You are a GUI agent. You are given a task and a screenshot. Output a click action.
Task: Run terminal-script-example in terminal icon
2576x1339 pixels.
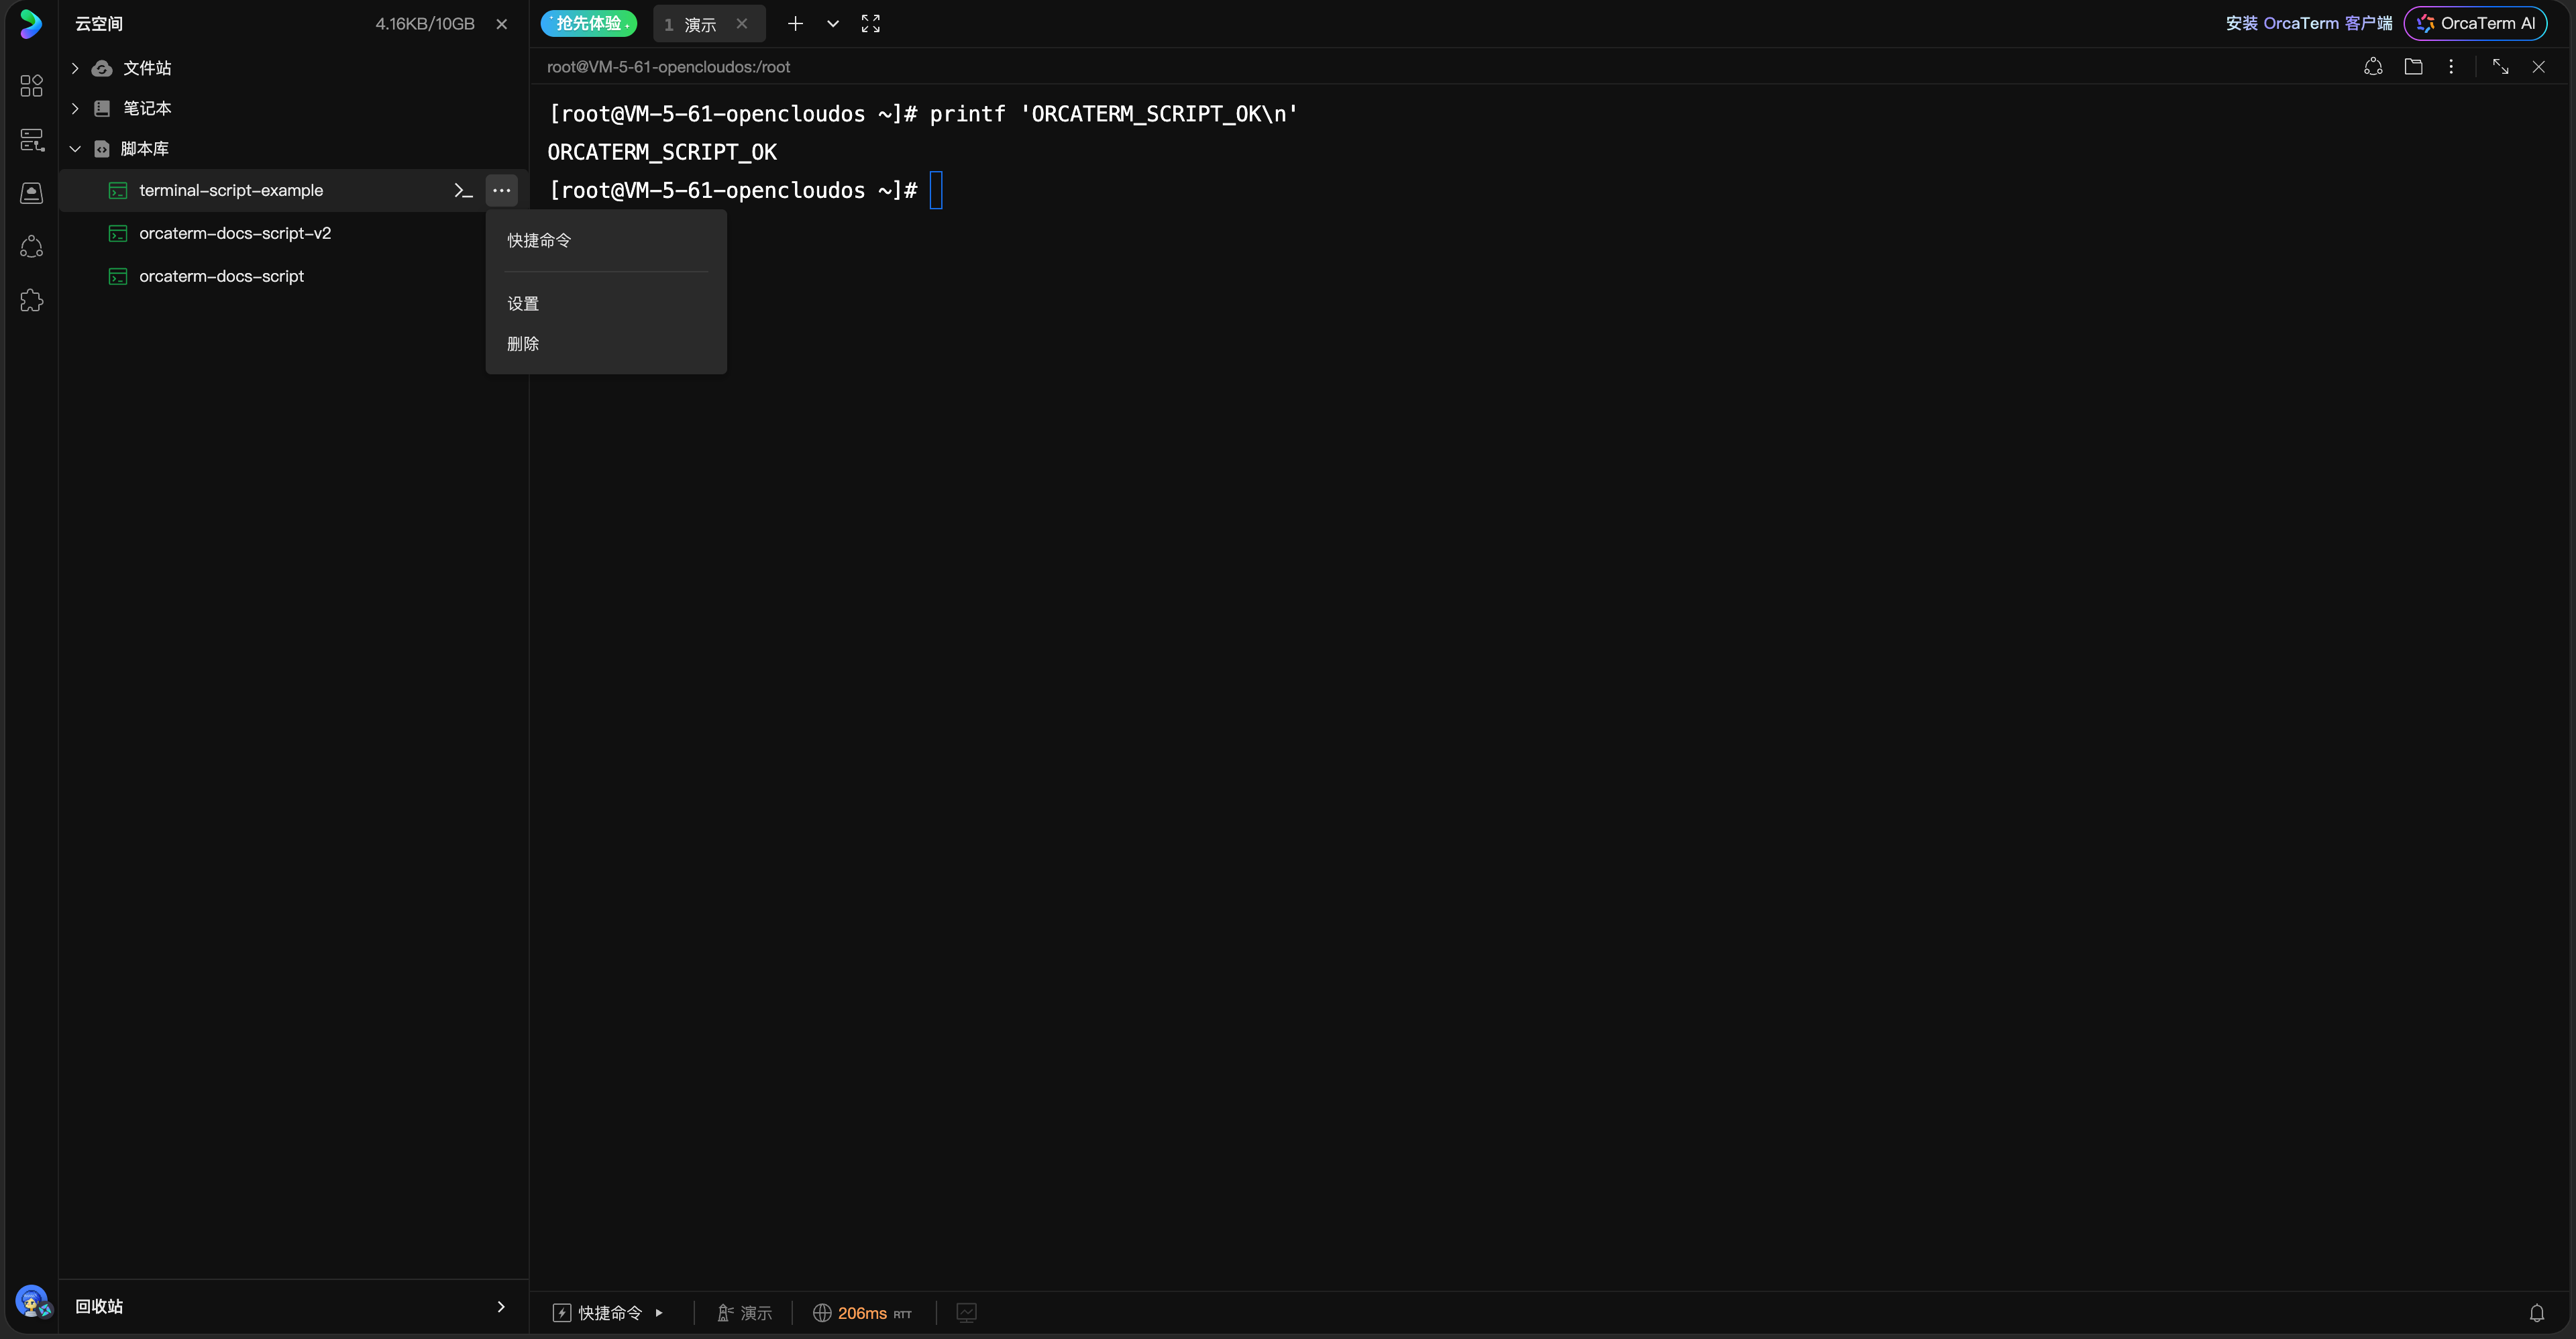coord(463,190)
